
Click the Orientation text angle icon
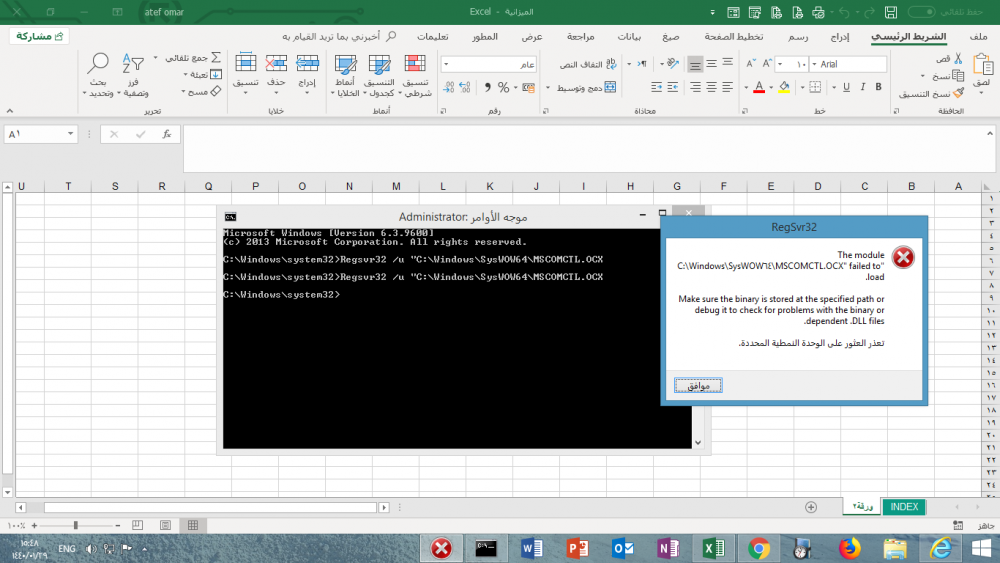673,63
